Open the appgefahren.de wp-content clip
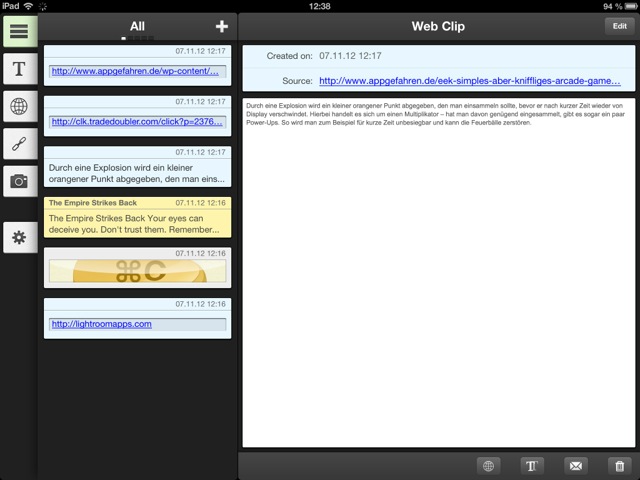 [137, 66]
